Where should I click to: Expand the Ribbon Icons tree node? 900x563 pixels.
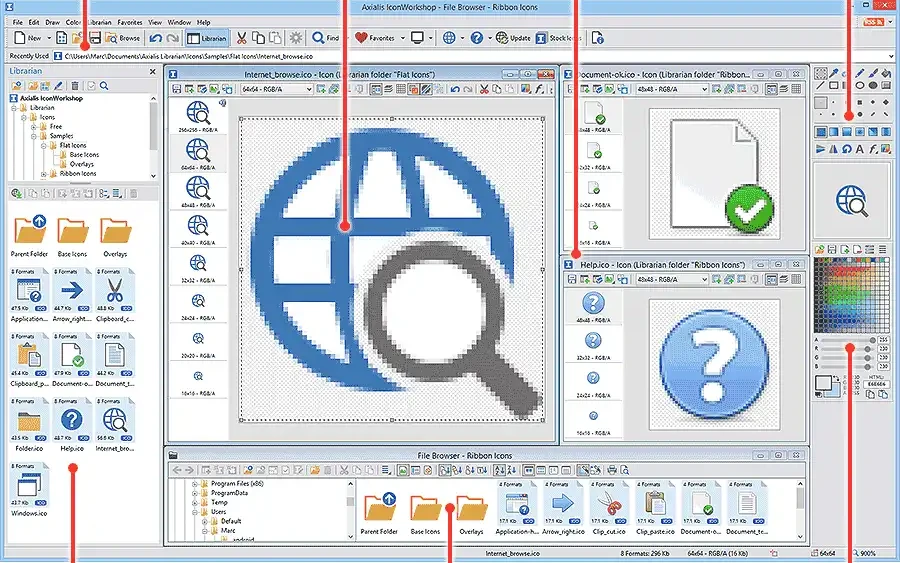43,174
